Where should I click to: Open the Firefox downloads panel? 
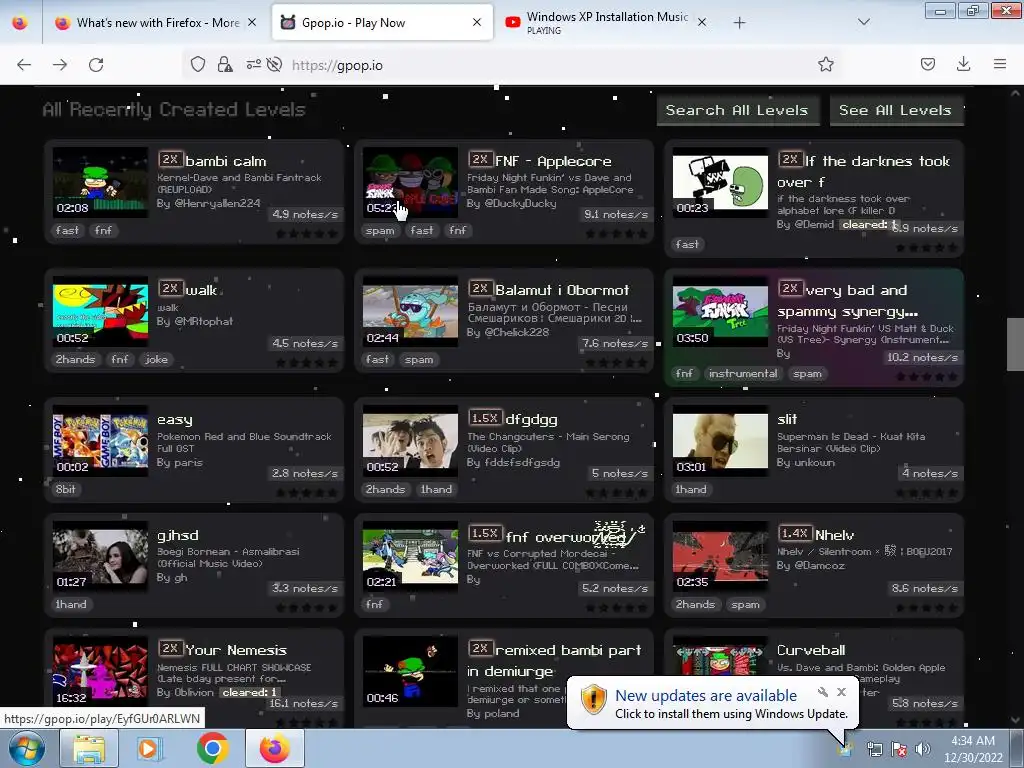[x=963, y=64]
